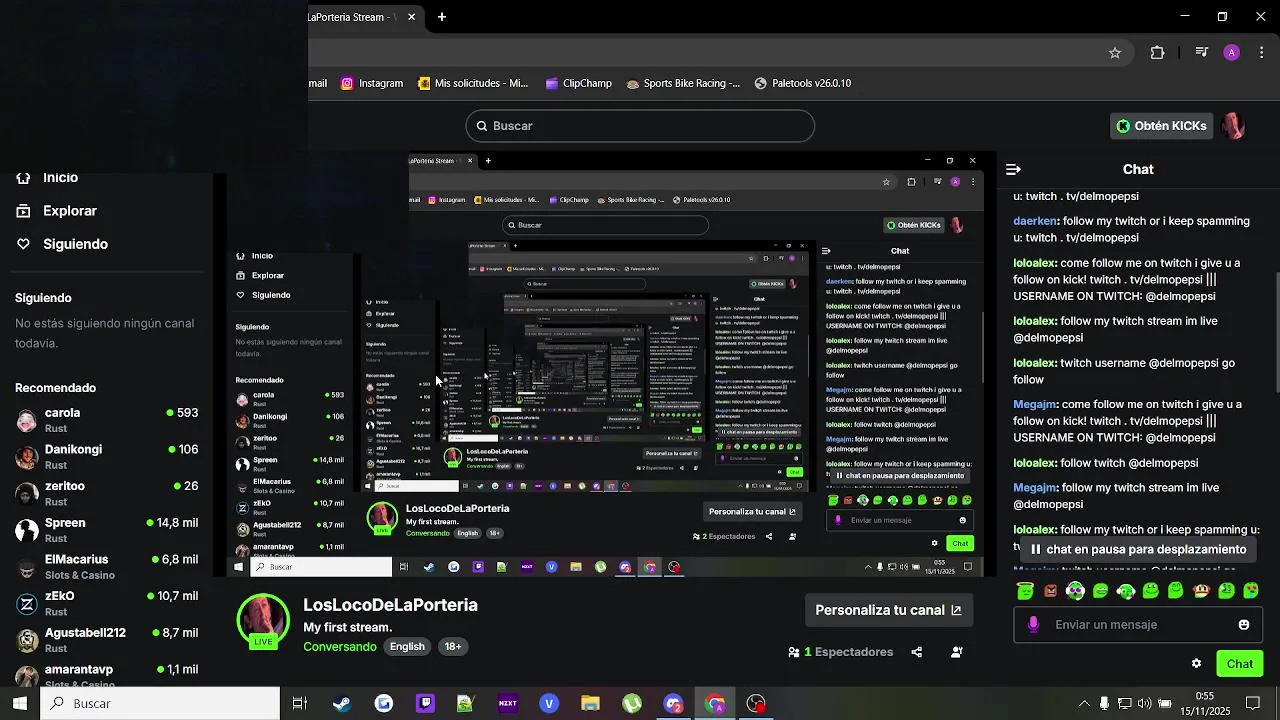
Task: Resume chat via pause banner
Action: tap(1138, 549)
